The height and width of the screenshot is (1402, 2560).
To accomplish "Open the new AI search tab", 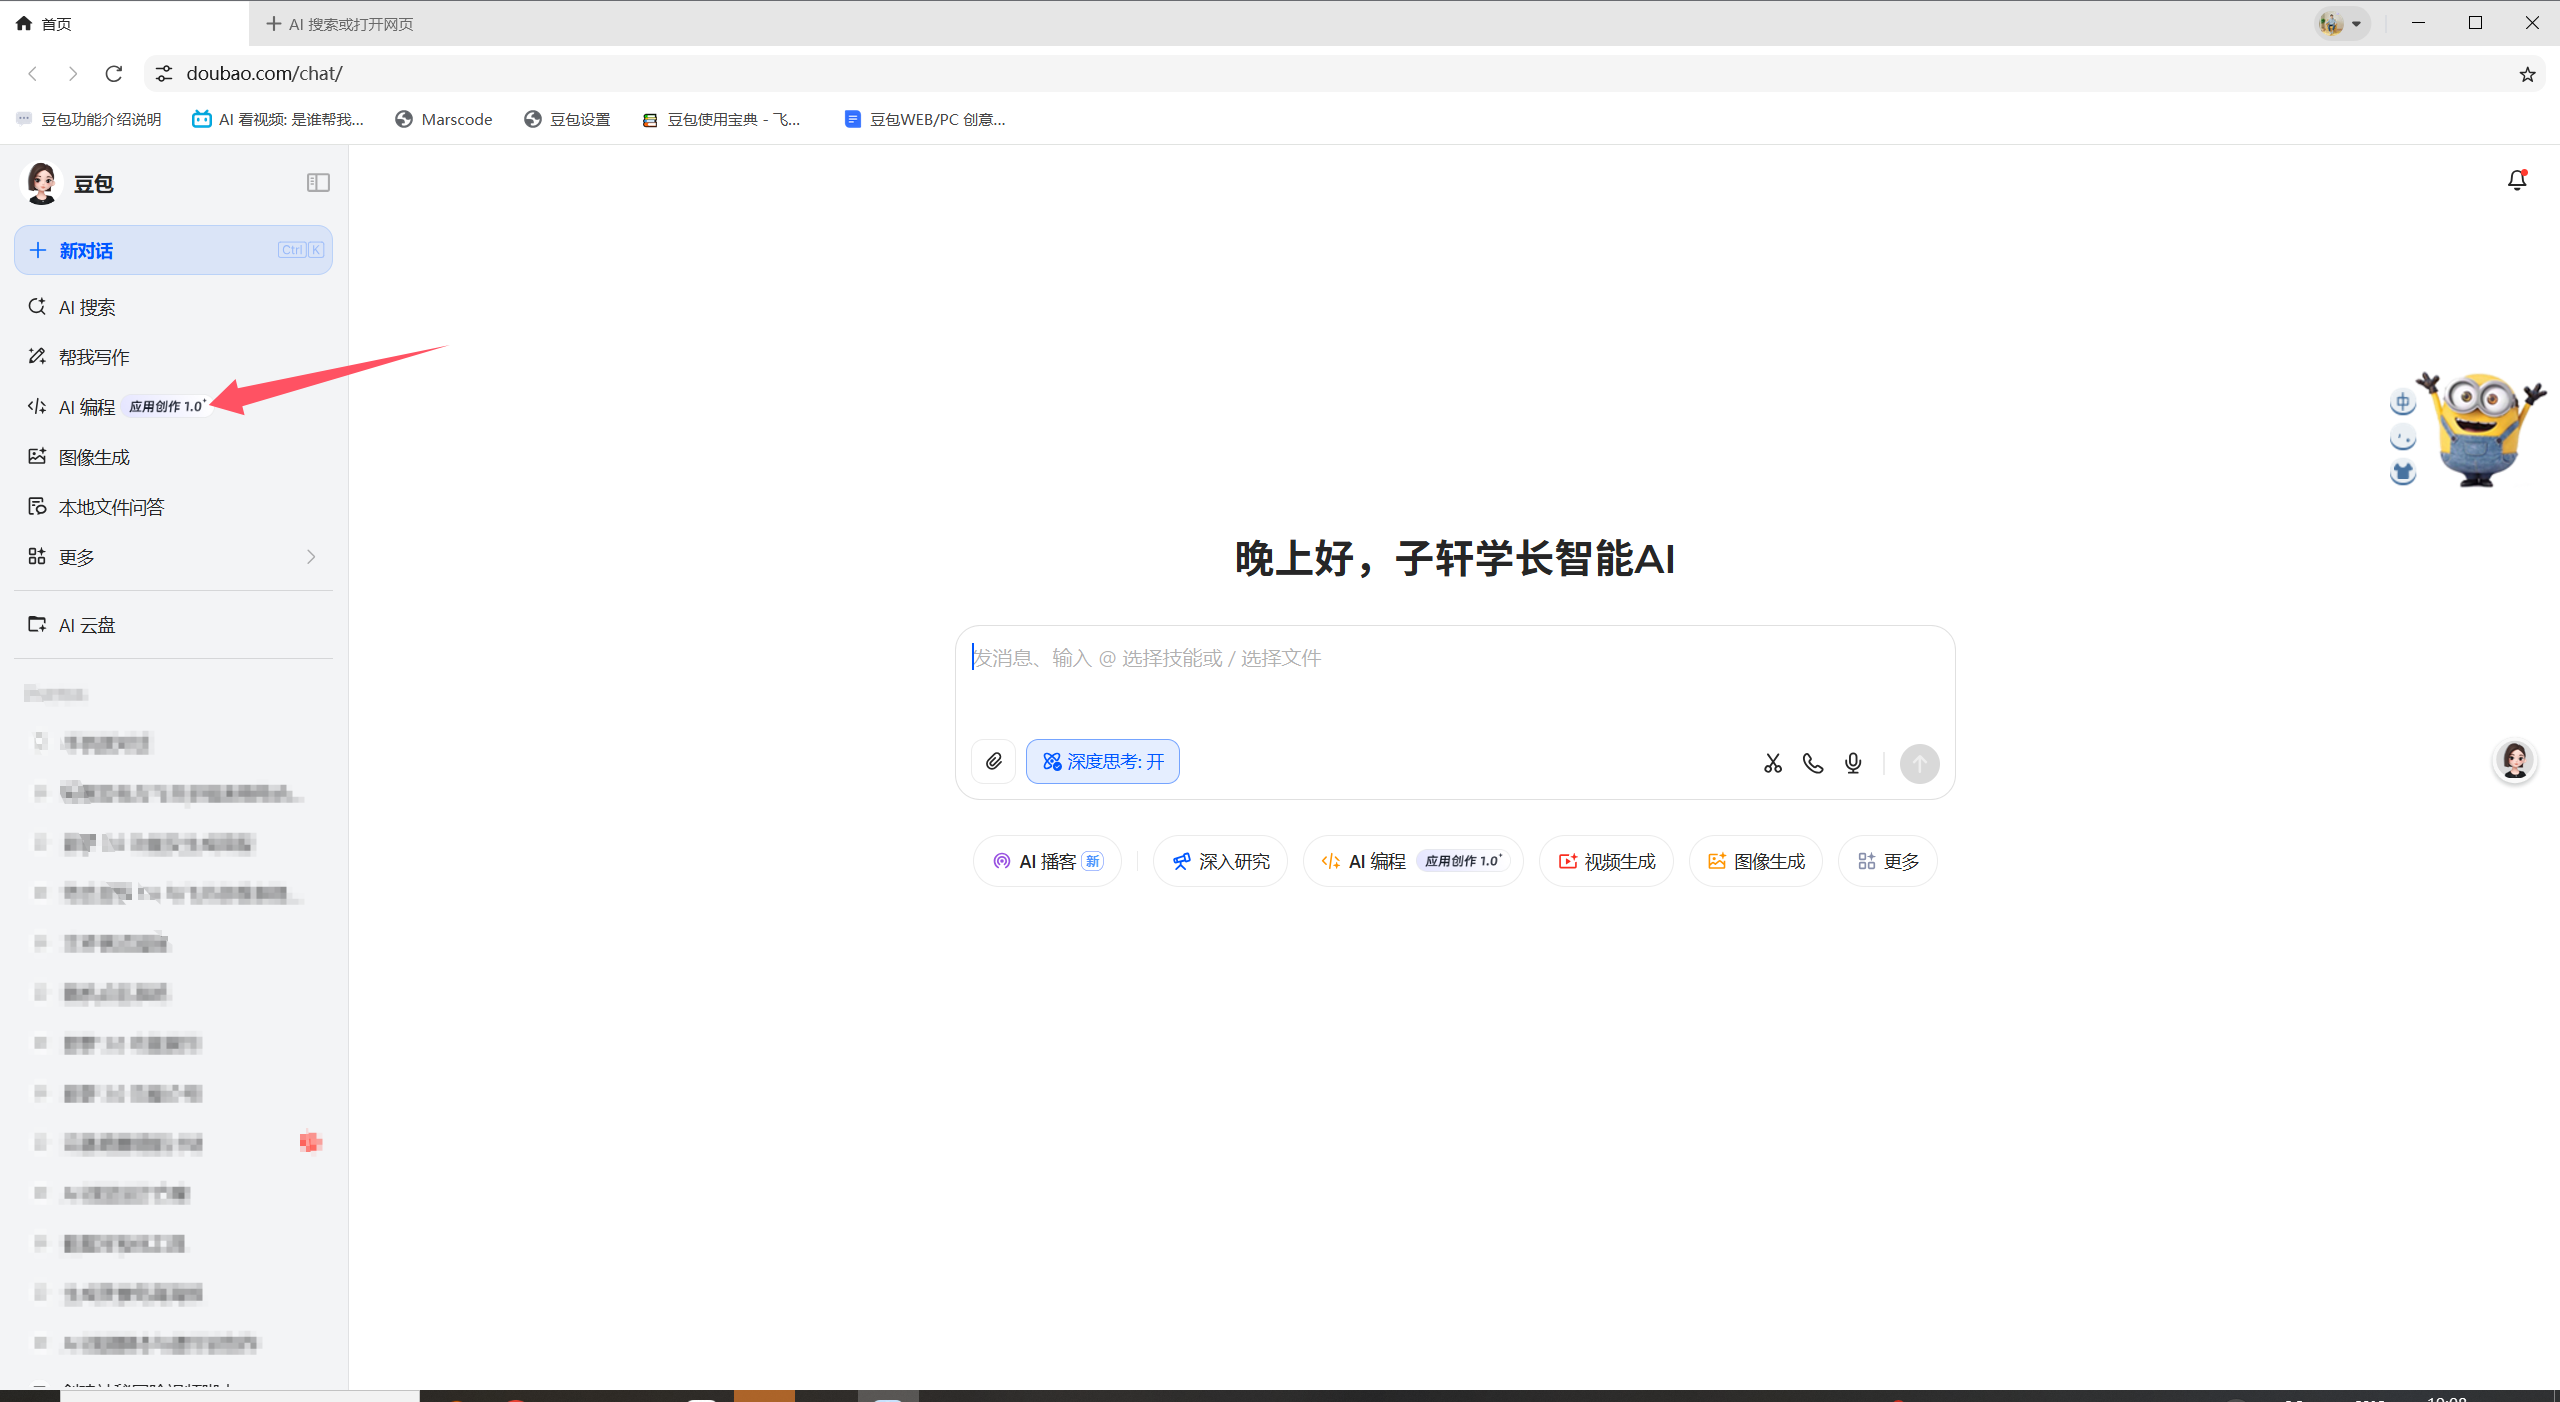I will [x=340, y=24].
